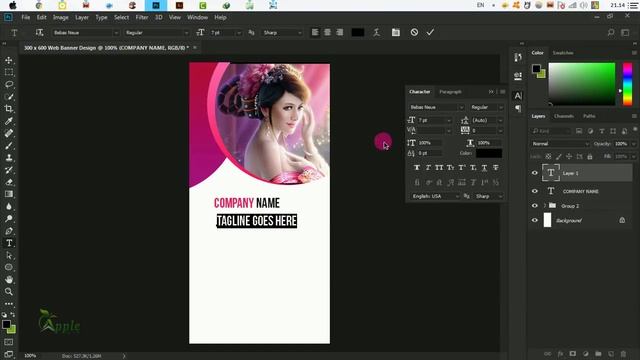
Task: Select the Background layer thumbnail
Action: 547,220
